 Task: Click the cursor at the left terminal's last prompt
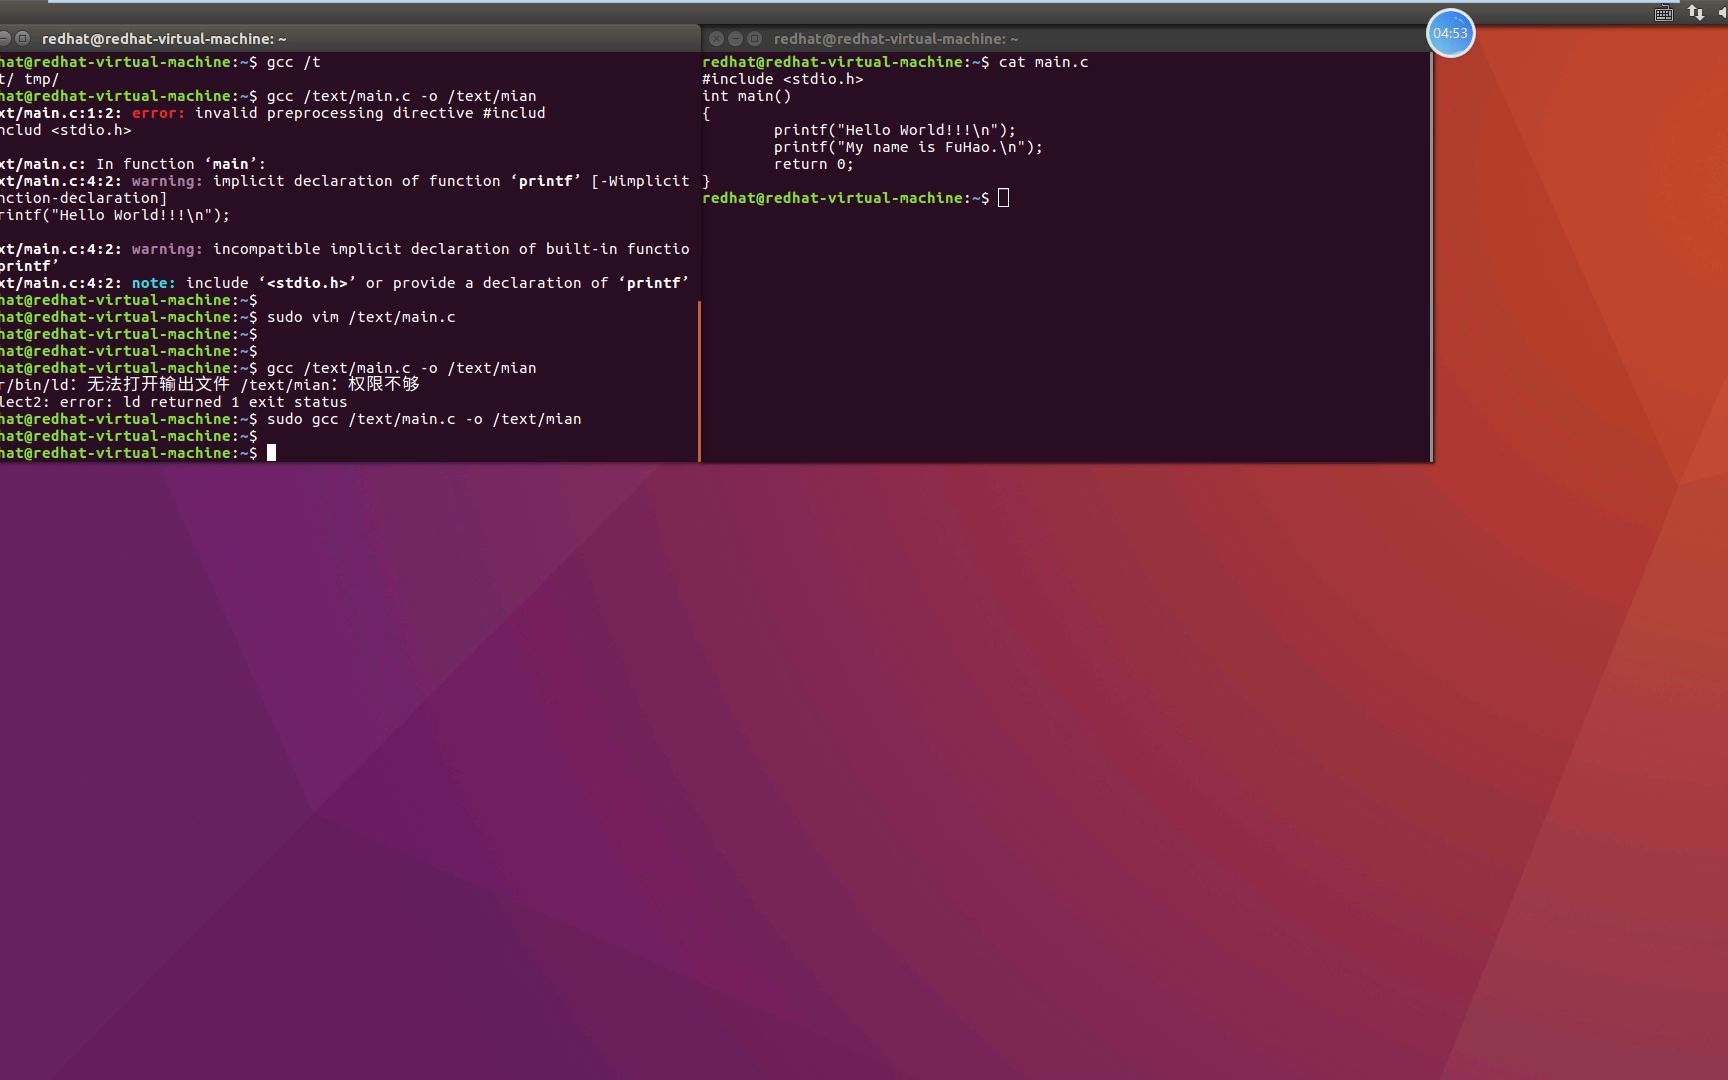coord(271,453)
